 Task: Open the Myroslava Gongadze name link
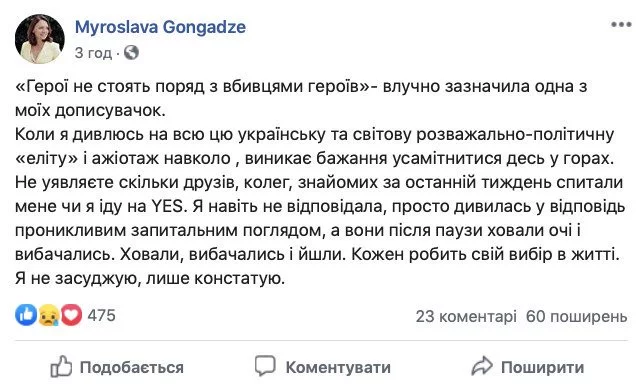(160, 27)
